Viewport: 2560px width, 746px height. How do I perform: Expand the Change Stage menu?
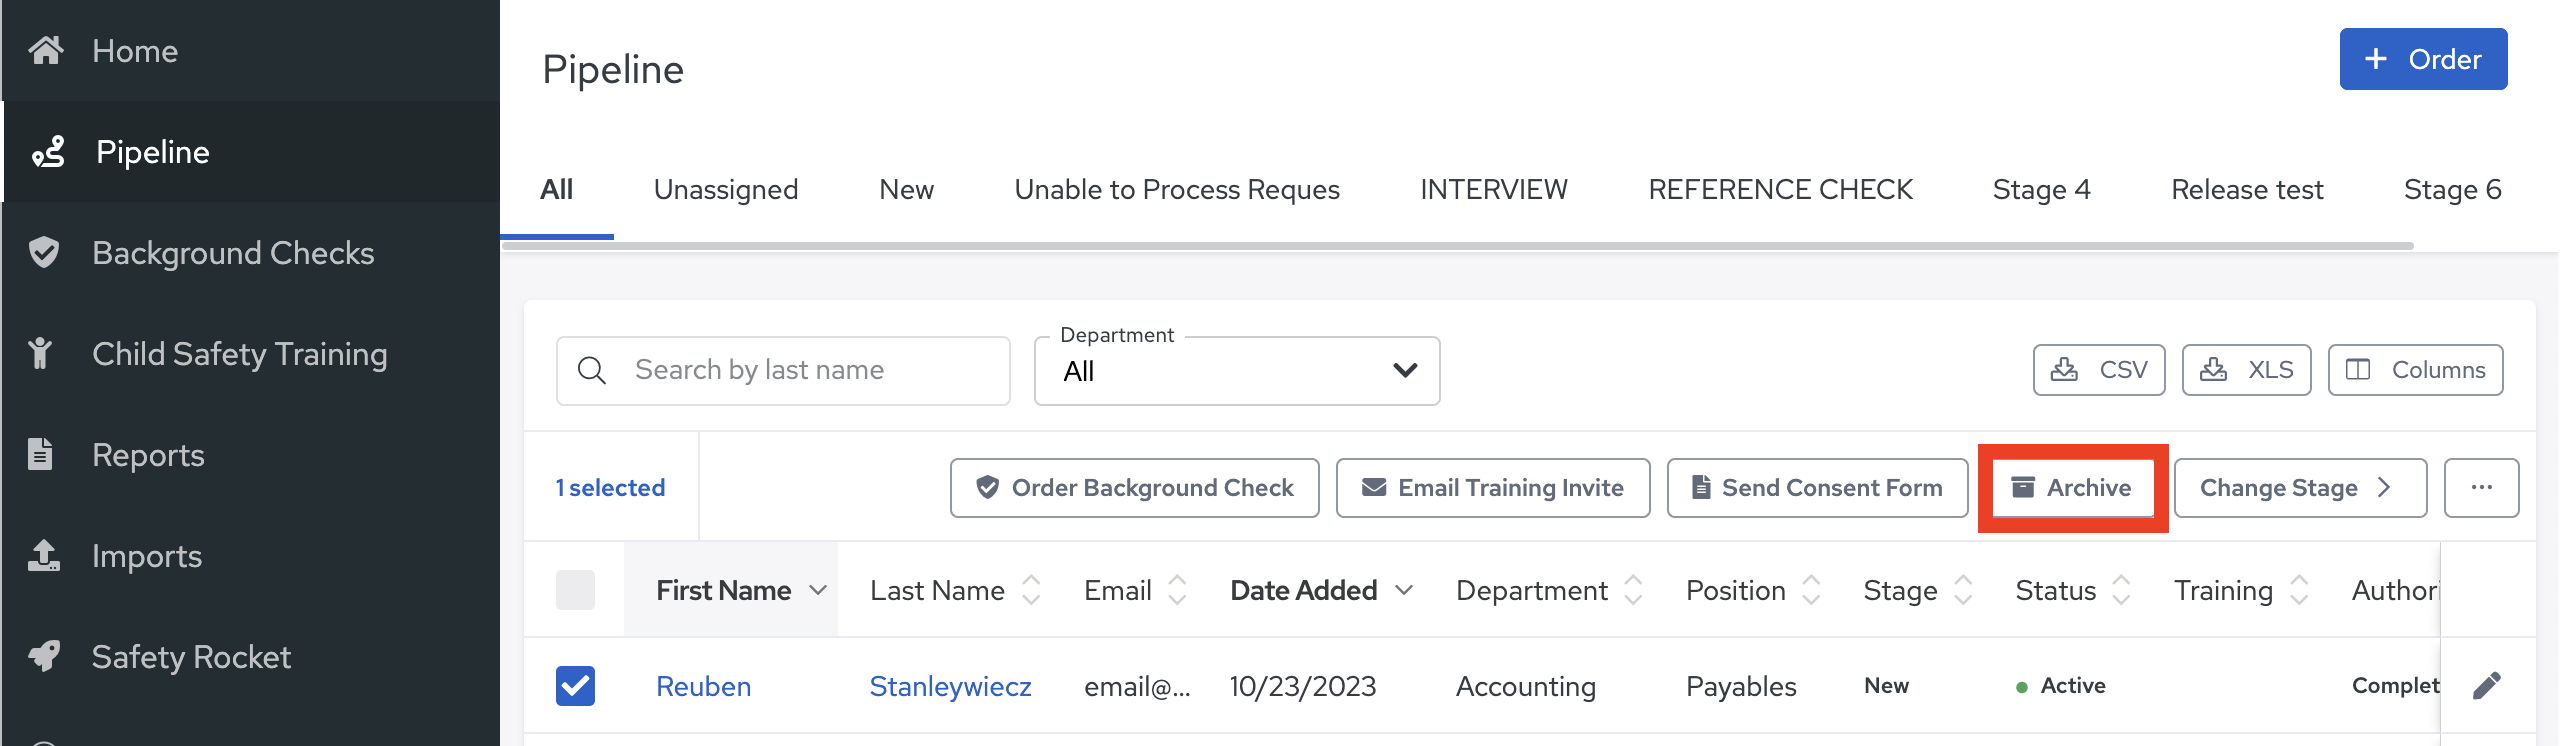click(x=2300, y=487)
